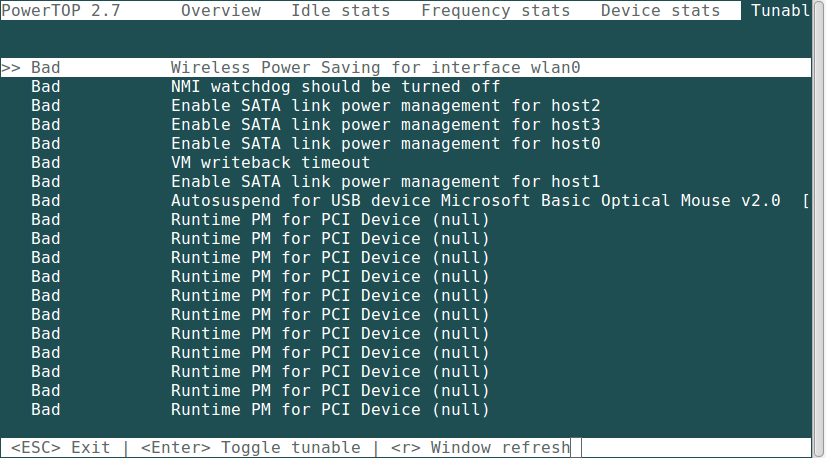Click the partially visible Tunables tab
The image size is (826, 458).
coord(787,11)
